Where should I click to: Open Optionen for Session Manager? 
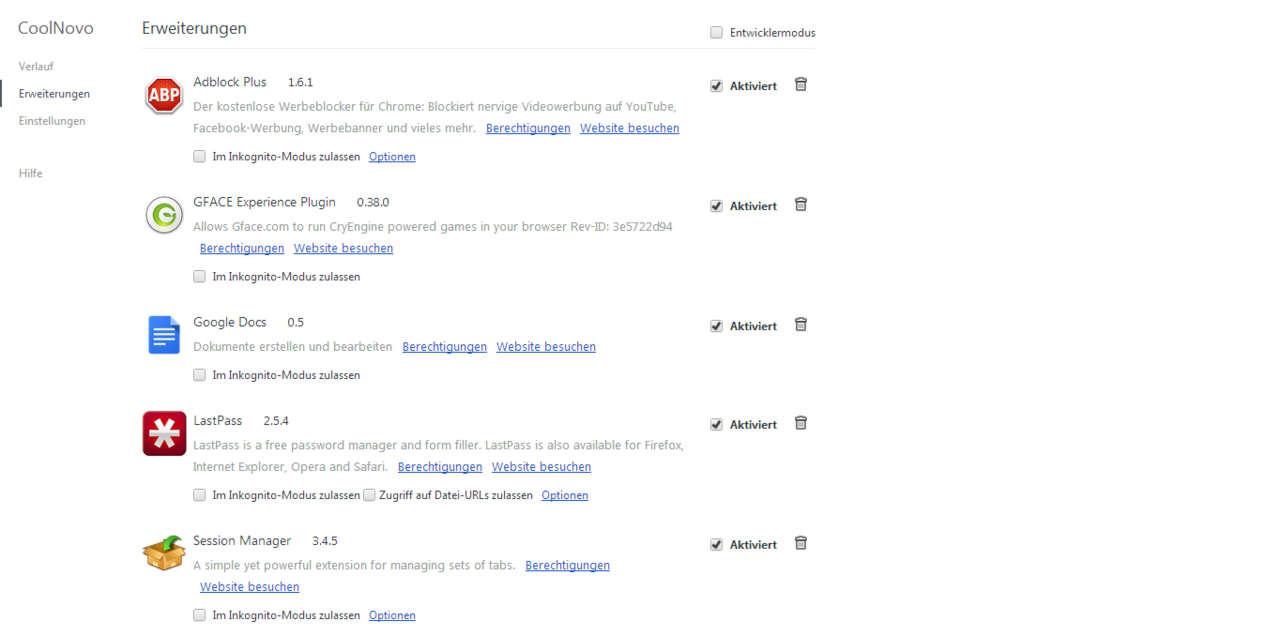pyautogui.click(x=392, y=616)
